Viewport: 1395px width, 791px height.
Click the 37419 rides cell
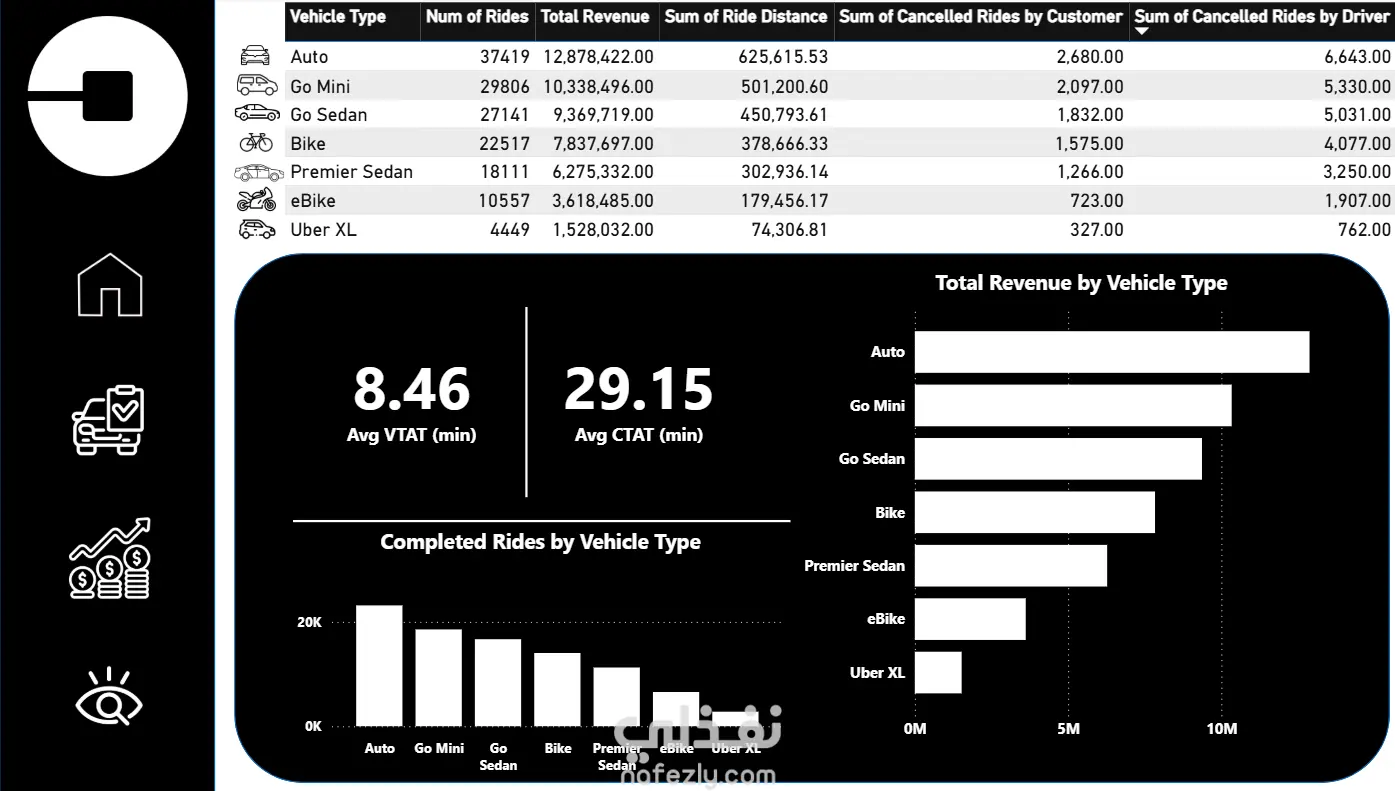click(504, 57)
